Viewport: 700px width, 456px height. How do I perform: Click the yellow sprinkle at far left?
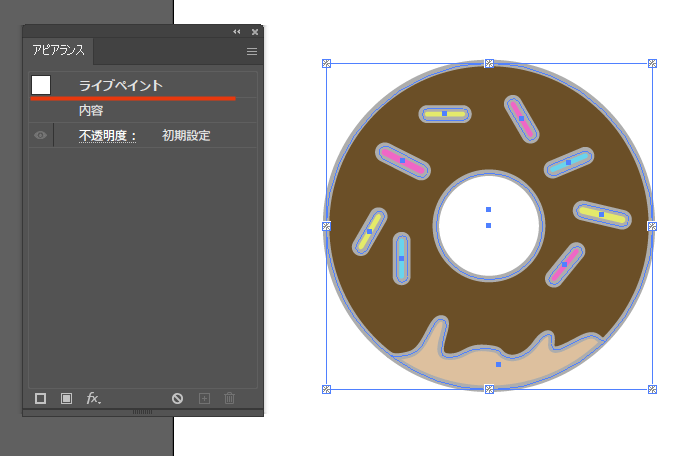click(x=370, y=231)
